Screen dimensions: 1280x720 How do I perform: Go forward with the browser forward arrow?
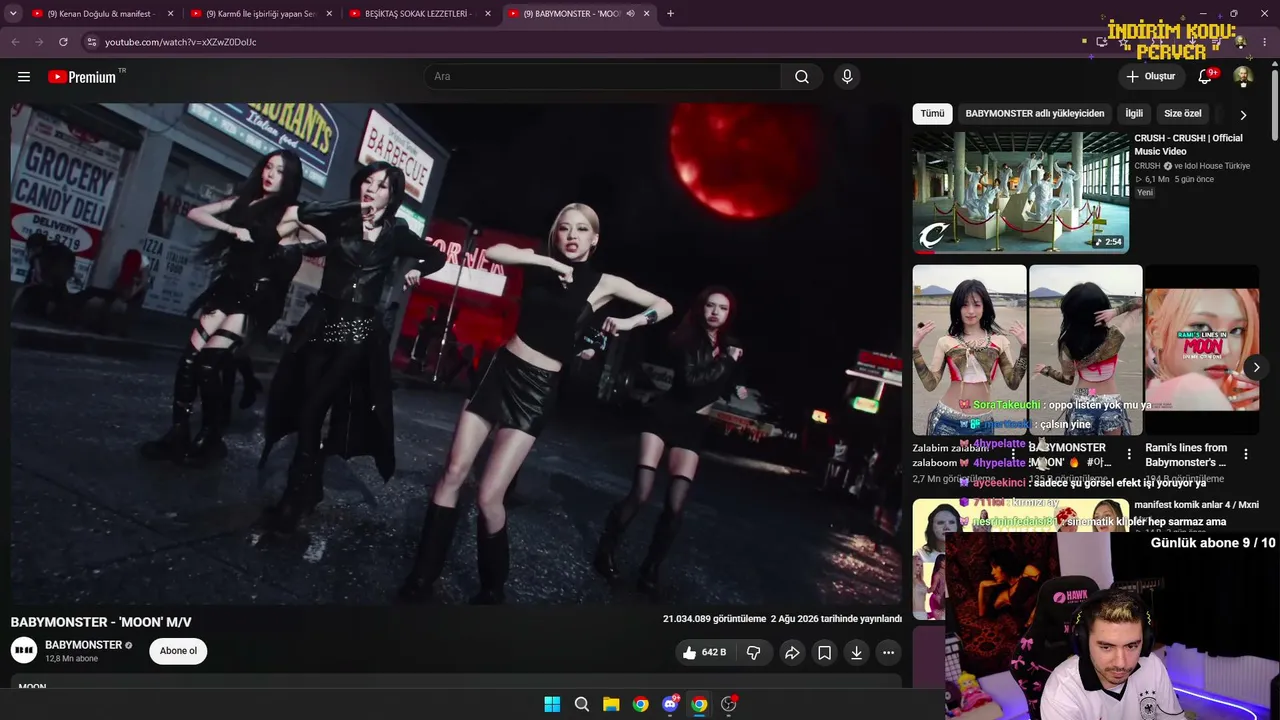coord(39,42)
